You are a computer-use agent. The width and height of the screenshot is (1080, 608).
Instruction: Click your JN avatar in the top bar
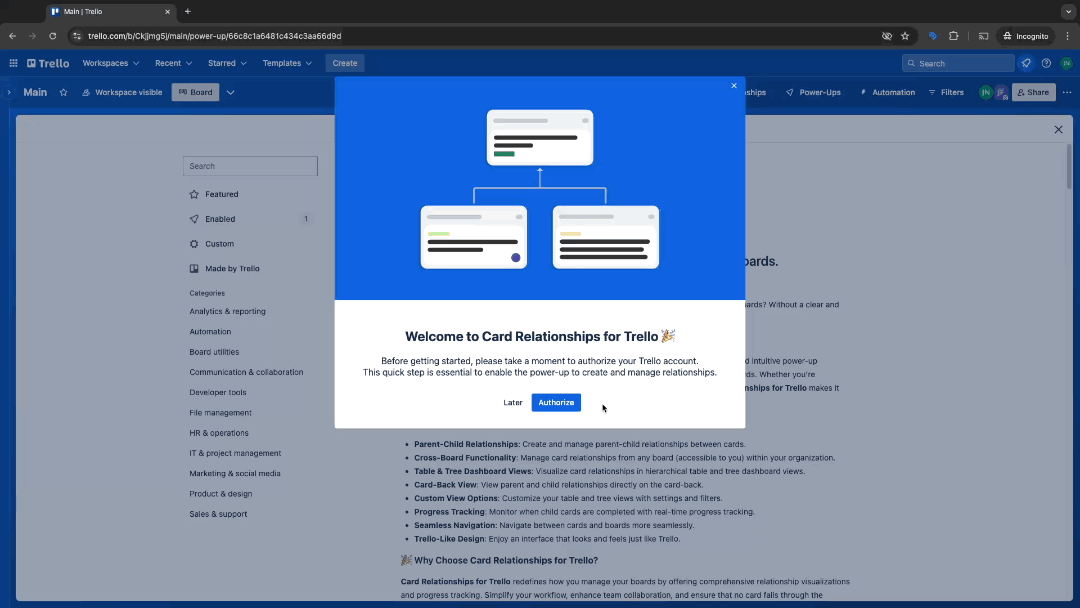(1066, 62)
